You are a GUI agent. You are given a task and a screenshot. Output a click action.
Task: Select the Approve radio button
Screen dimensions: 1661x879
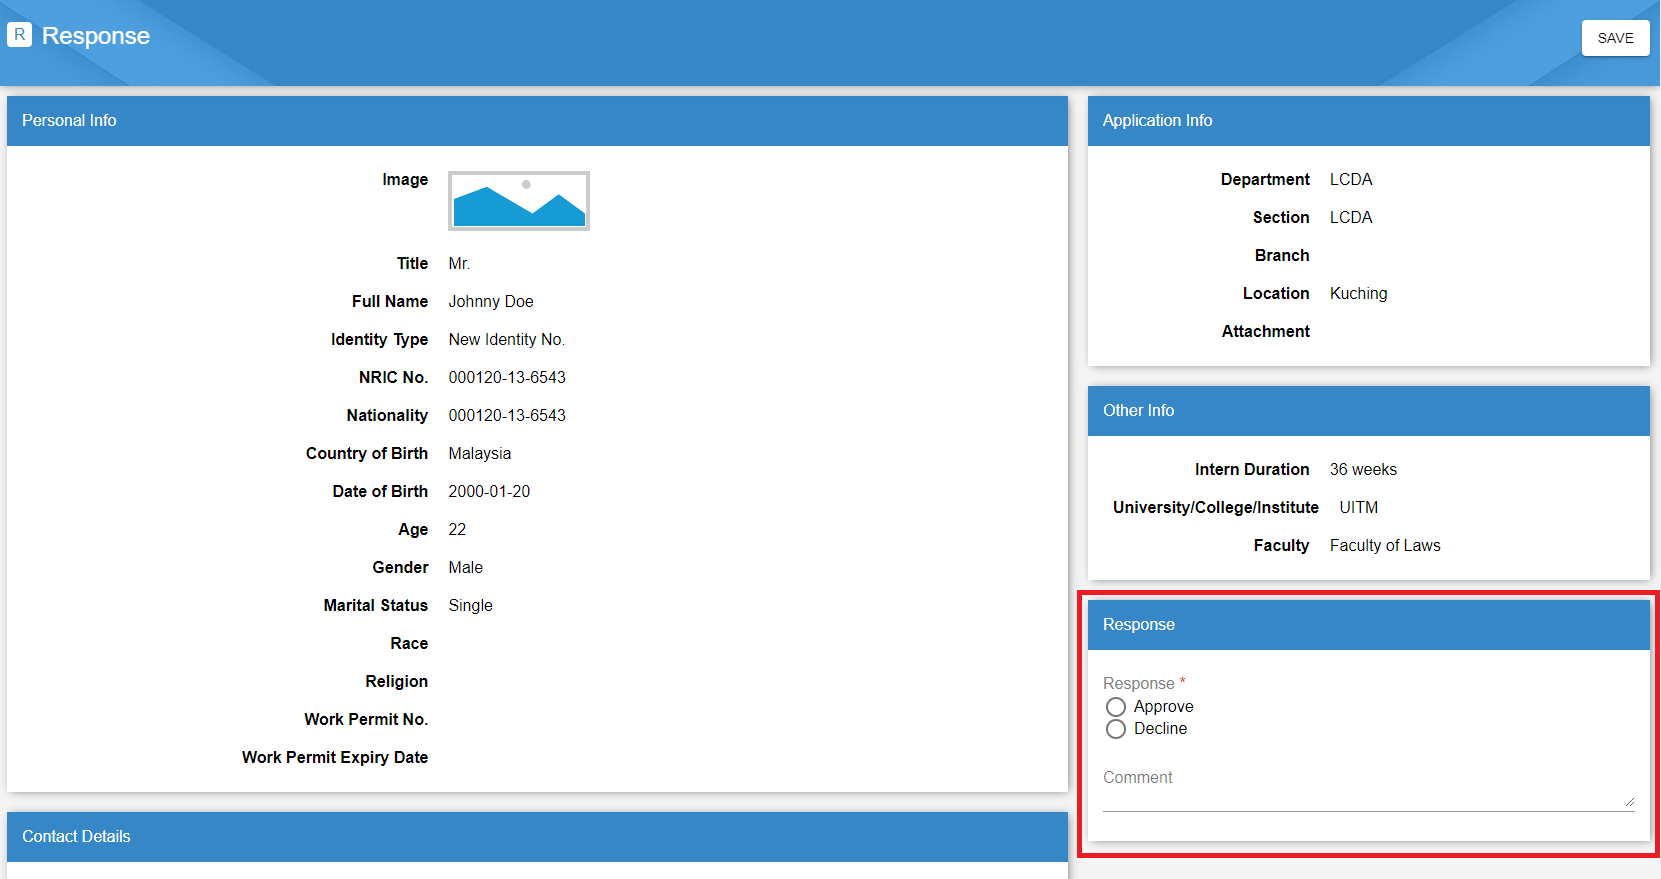coord(1116,707)
